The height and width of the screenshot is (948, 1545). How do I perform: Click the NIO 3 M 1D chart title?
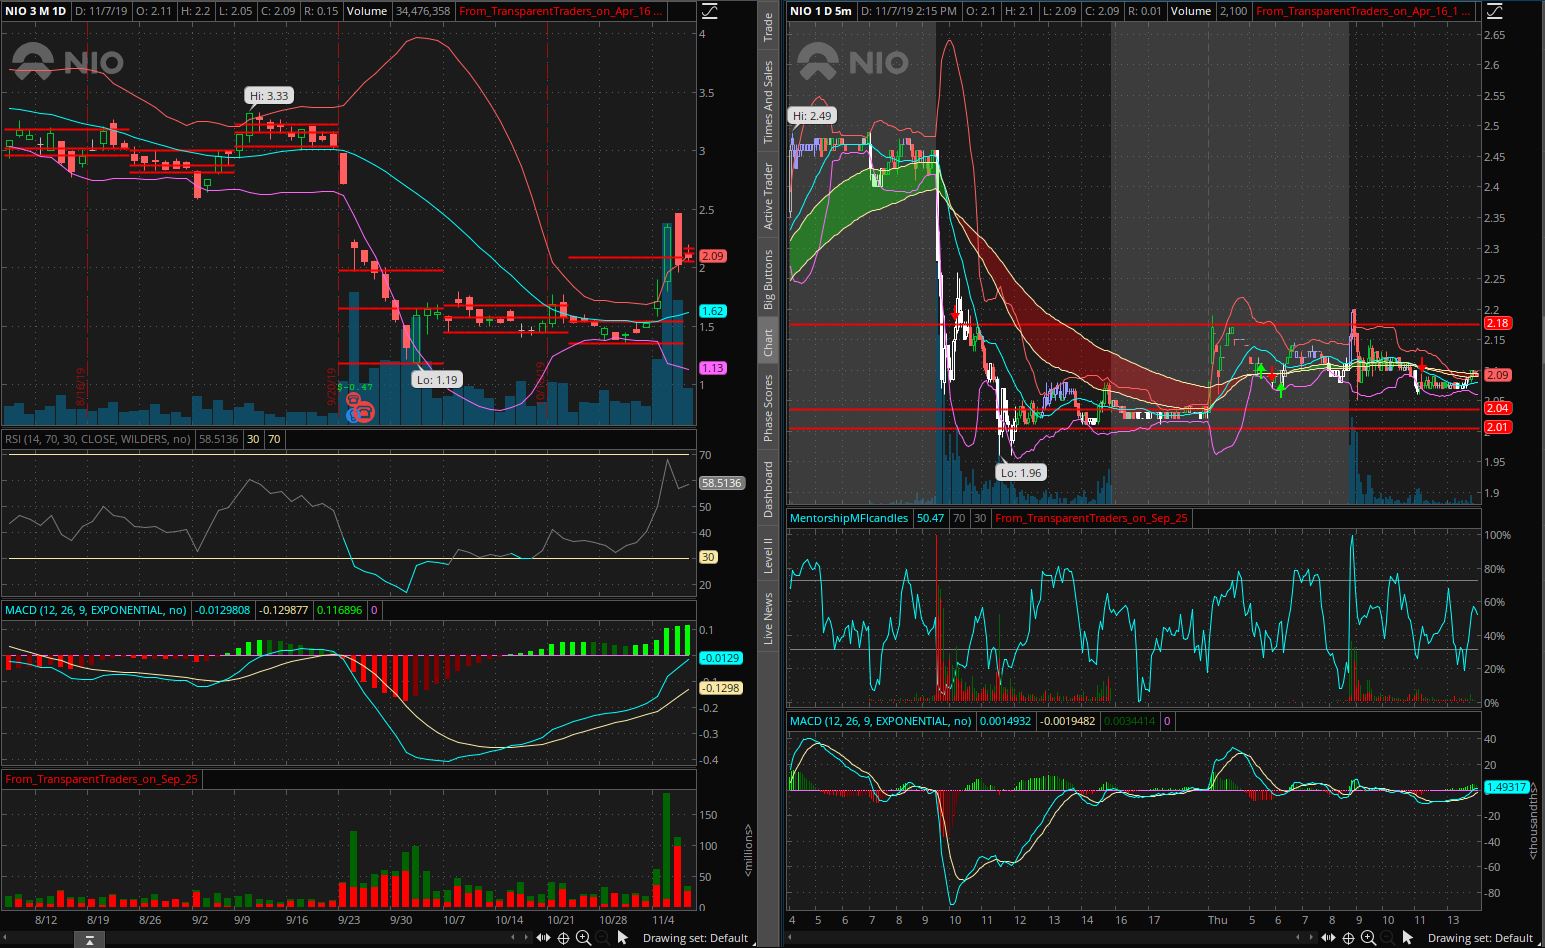tap(36, 11)
